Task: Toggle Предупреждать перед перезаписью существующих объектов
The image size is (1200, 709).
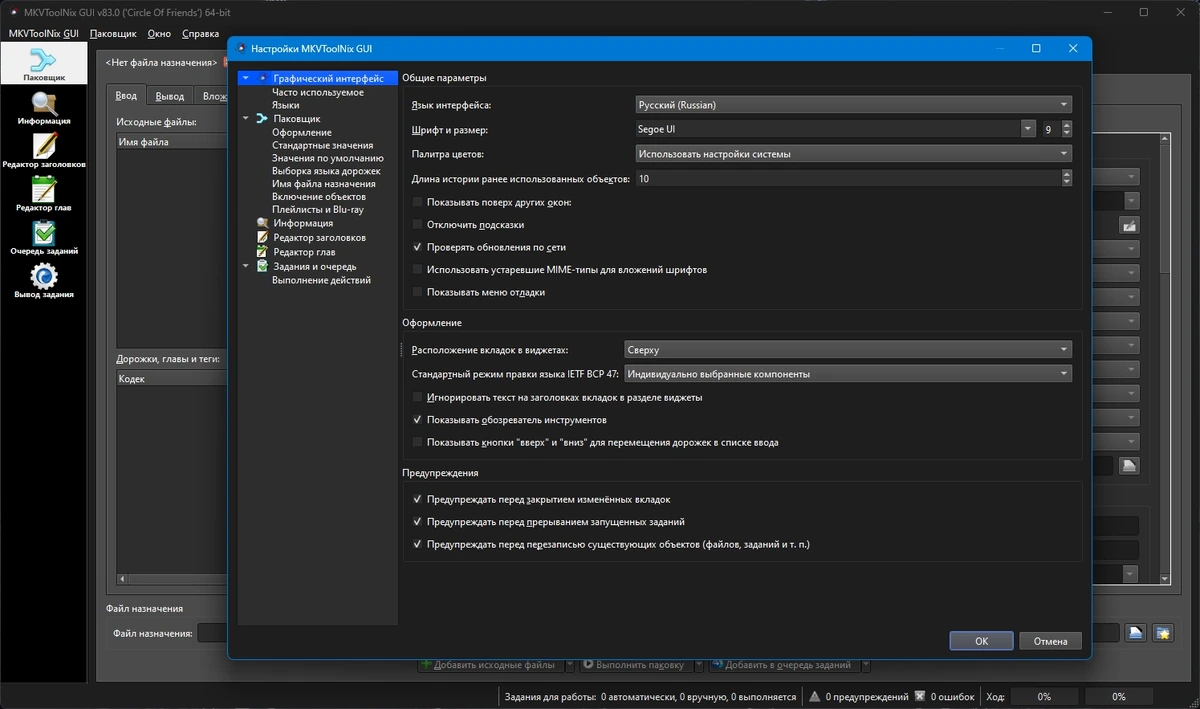Action: 418,545
